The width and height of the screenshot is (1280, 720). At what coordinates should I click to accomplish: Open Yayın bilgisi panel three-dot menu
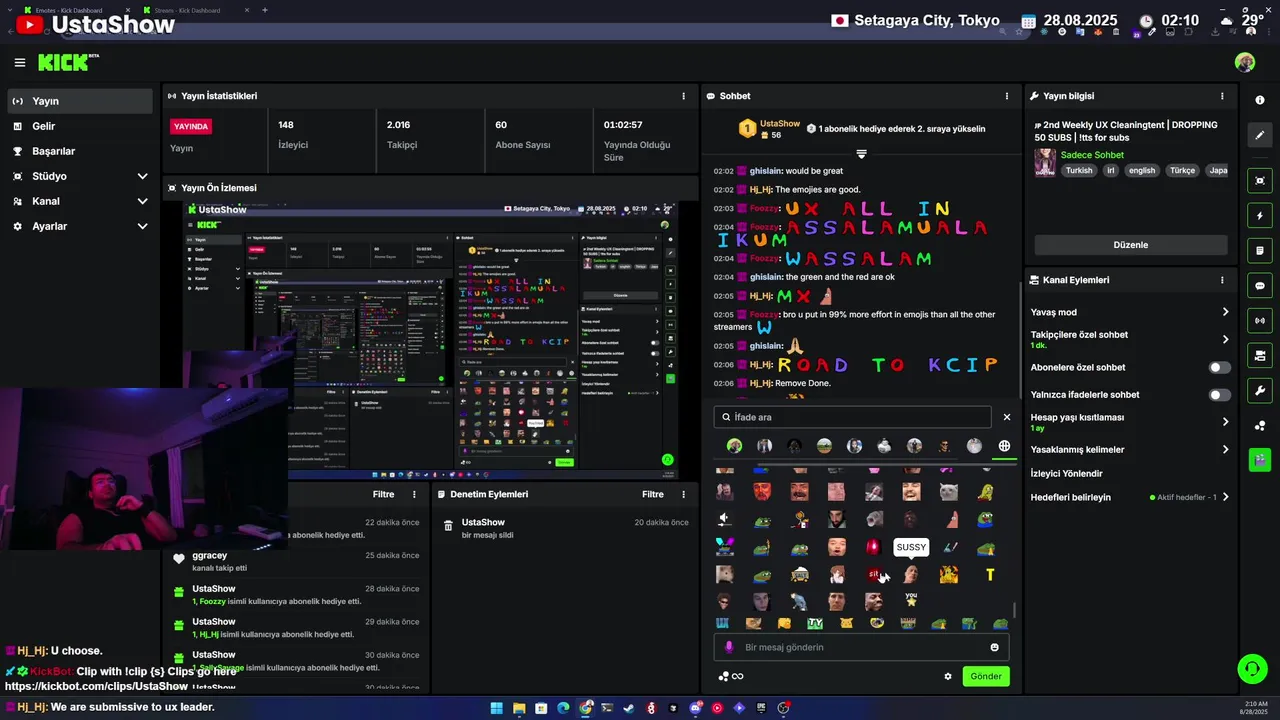click(1222, 96)
